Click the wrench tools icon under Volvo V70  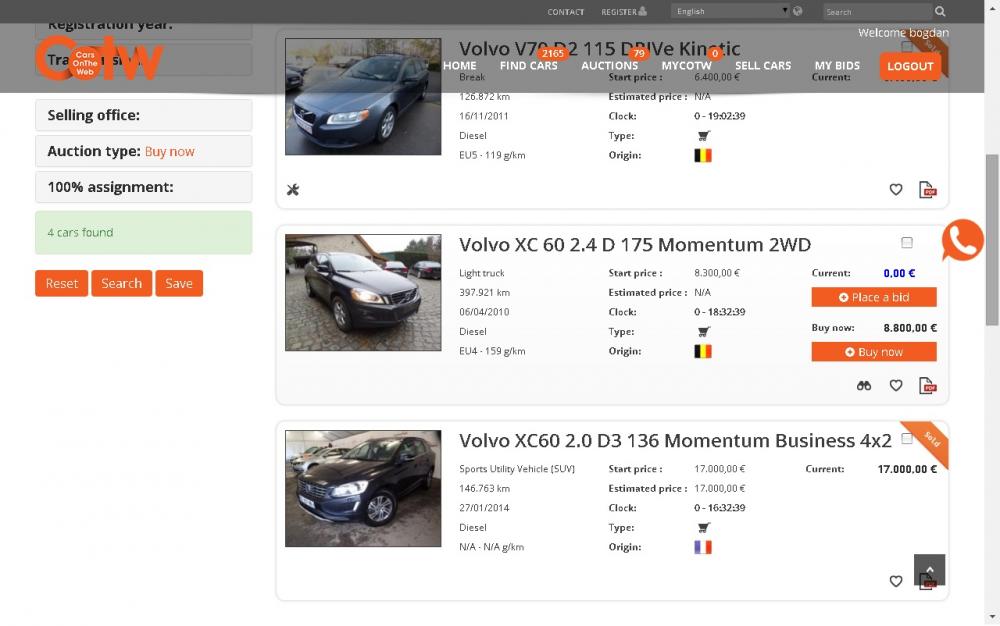pyautogui.click(x=293, y=189)
